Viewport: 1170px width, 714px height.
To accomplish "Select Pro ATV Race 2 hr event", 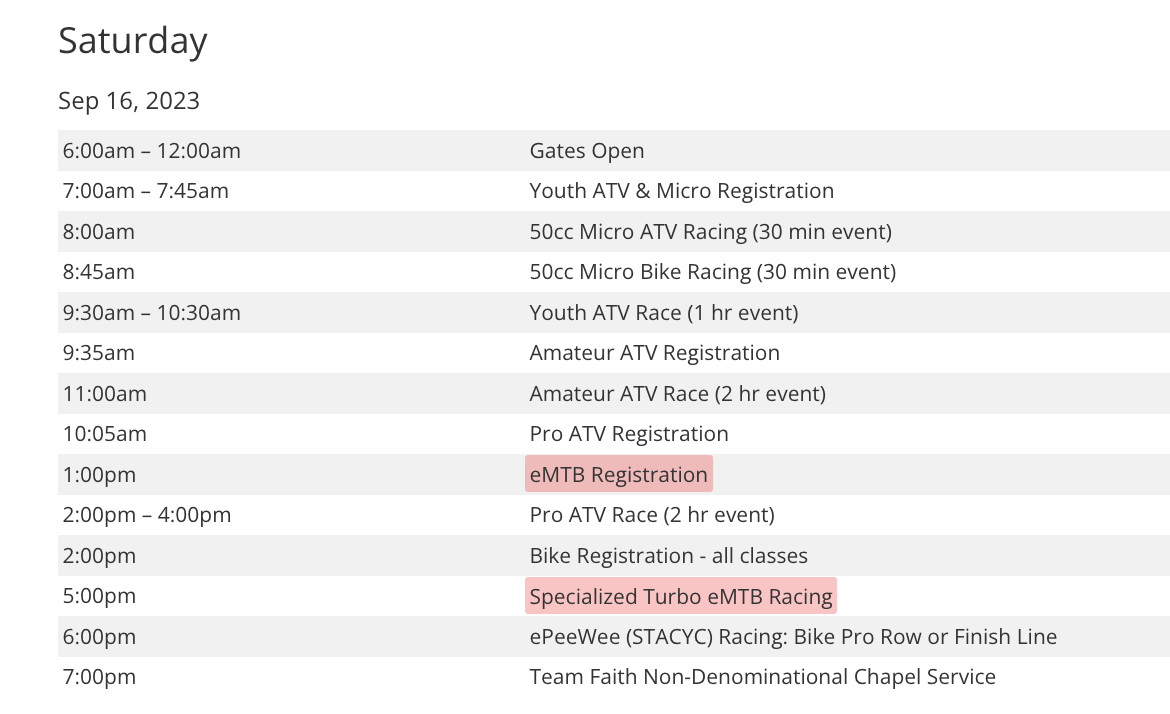I will pyautogui.click(x=652, y=515).
